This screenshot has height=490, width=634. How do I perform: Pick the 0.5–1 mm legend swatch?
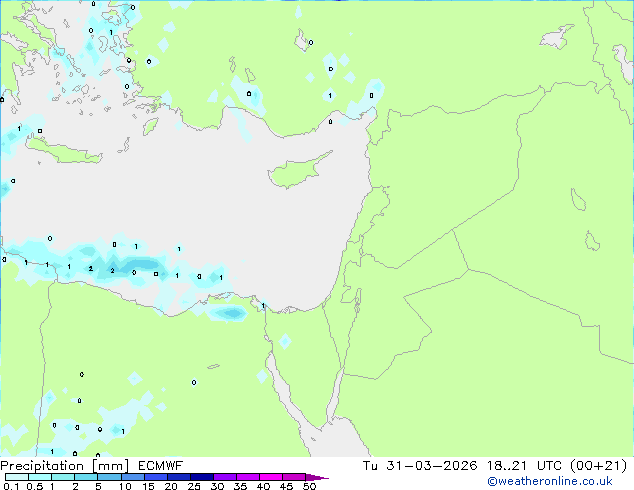coord(40,477)
